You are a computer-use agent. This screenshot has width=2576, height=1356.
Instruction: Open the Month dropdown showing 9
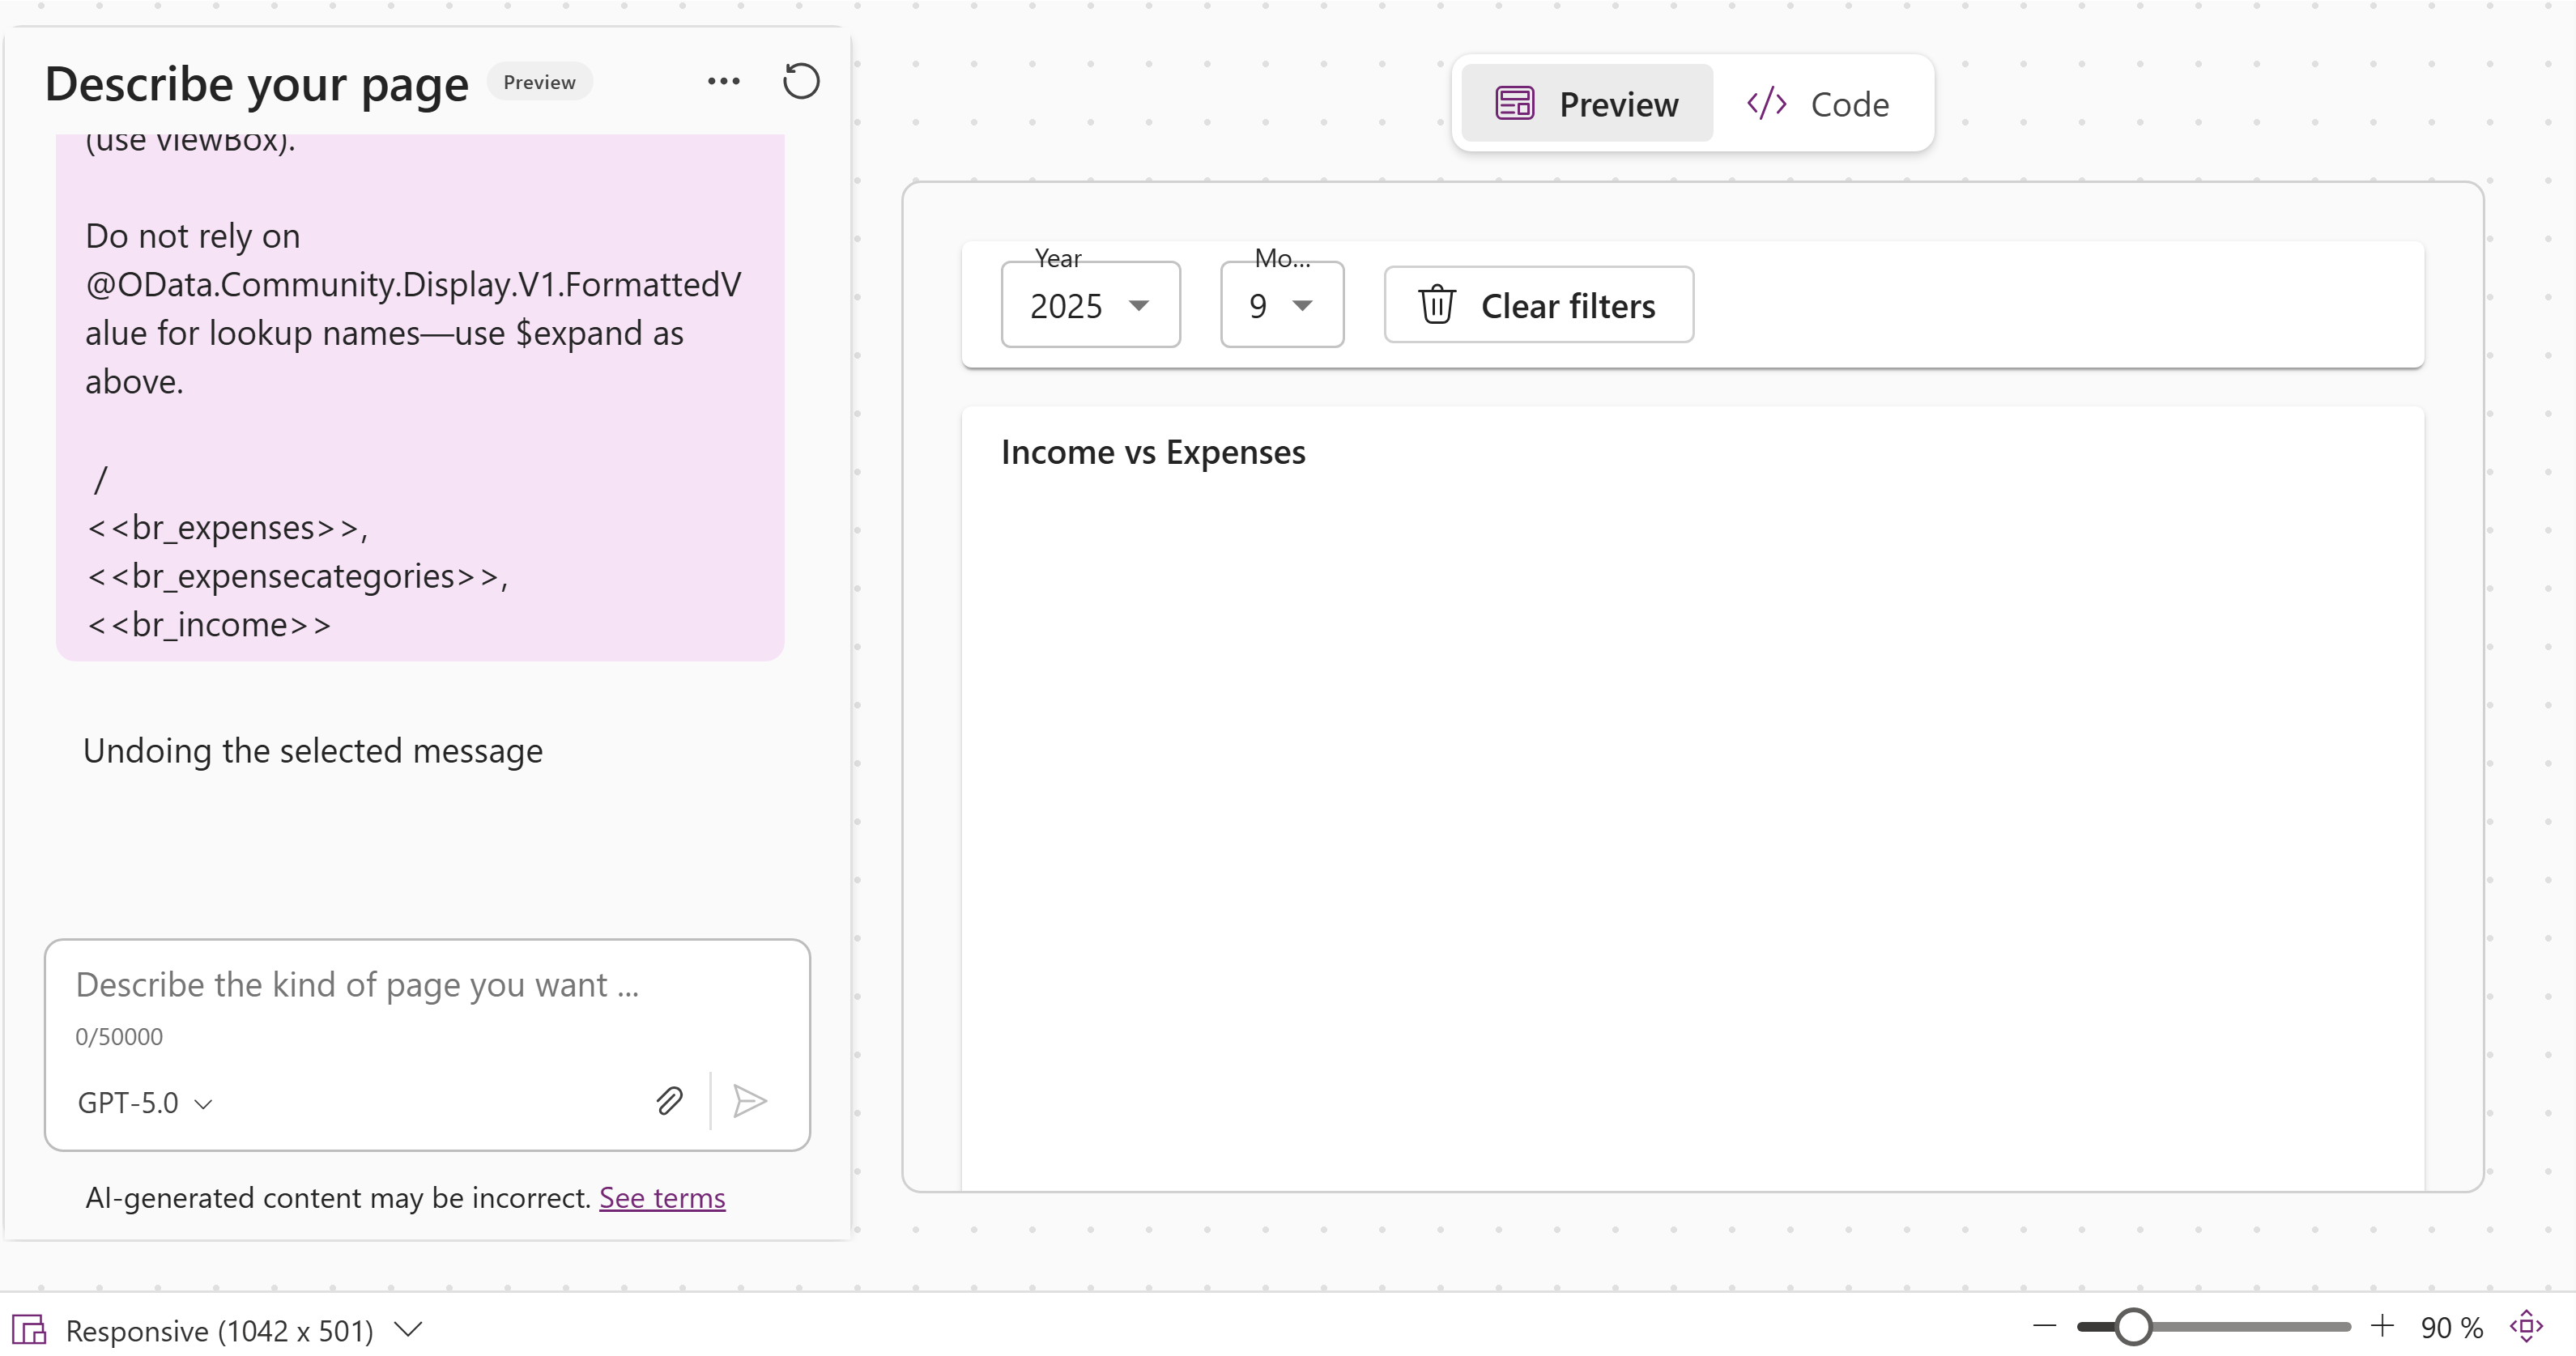click(1282, 305)
